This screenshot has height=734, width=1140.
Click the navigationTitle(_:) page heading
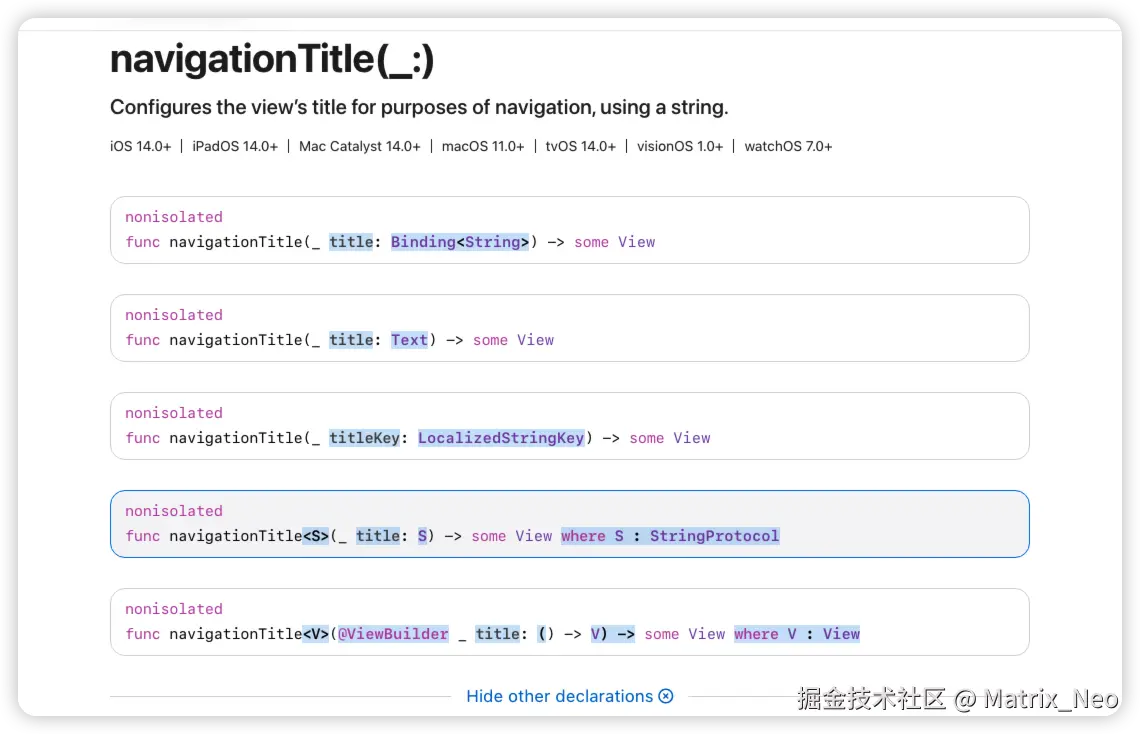click(272, 60)
